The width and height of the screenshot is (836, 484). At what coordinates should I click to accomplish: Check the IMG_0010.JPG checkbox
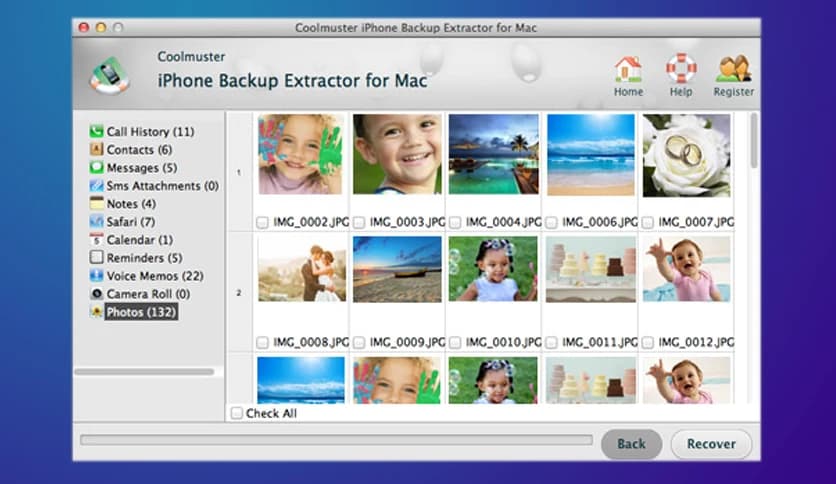pyautogui.click(x=455, y=342)
